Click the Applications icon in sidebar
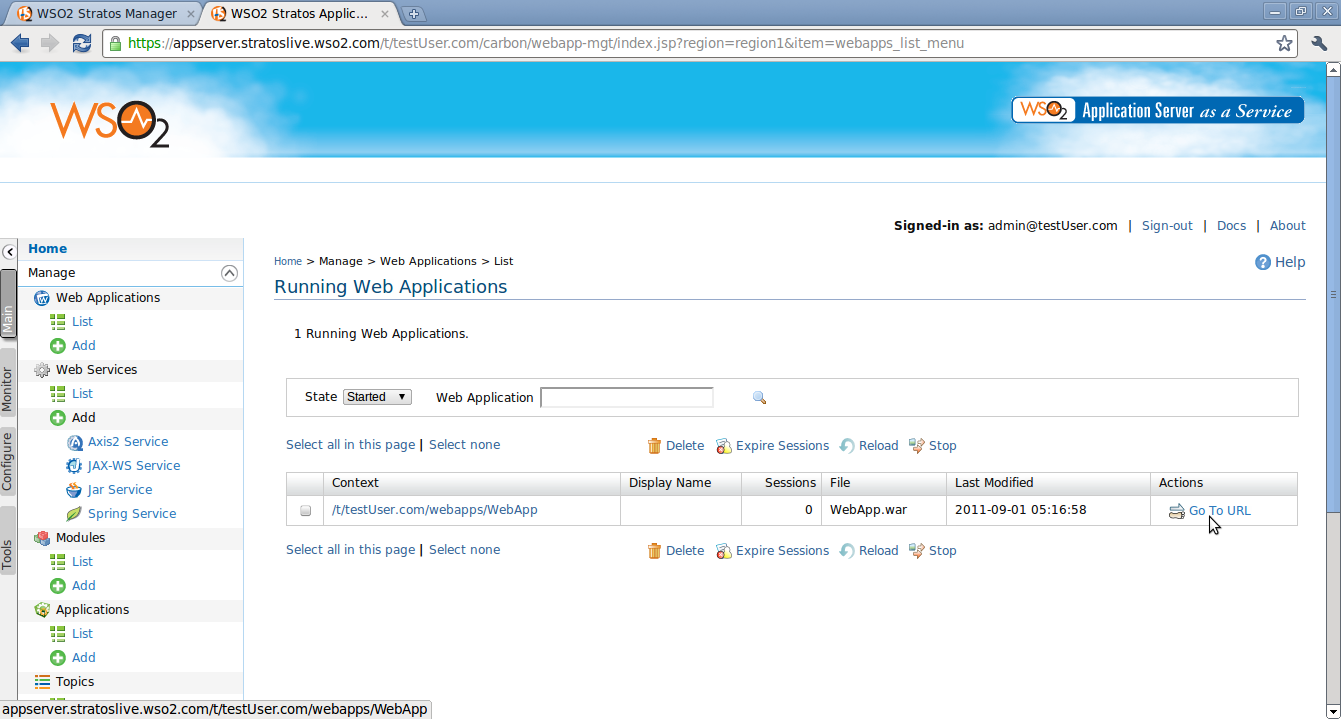1341x719 pixels. 42,610
